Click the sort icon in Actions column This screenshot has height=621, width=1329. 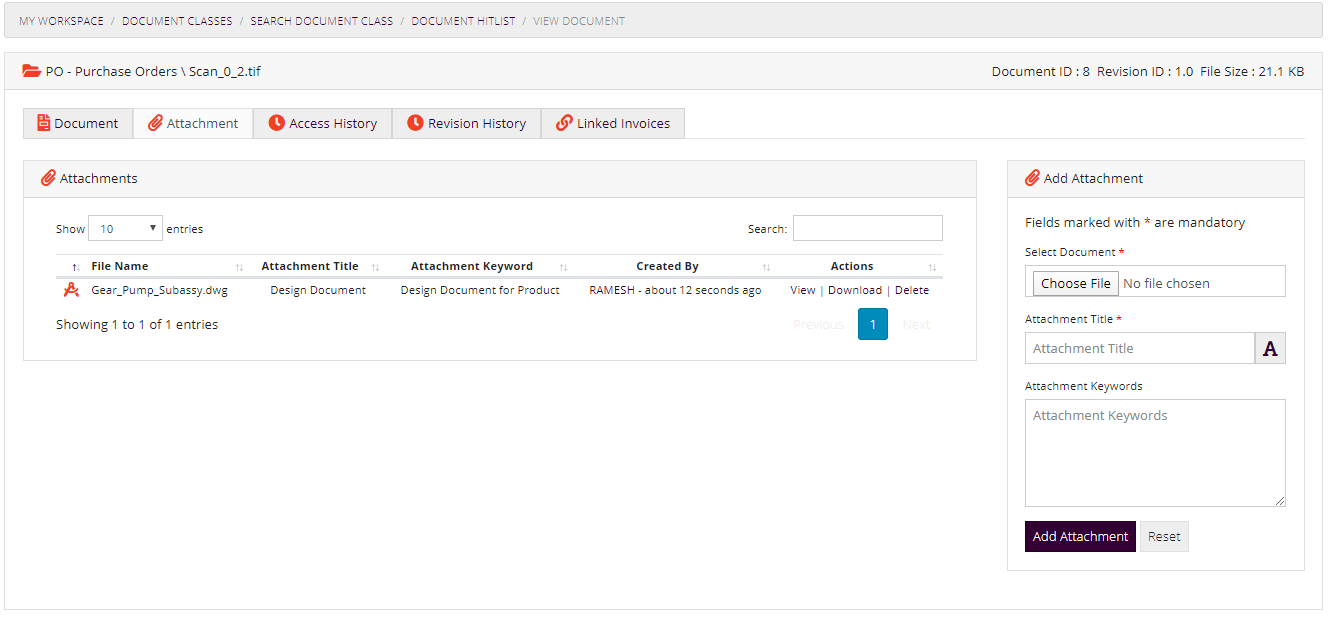pos(932,267)
